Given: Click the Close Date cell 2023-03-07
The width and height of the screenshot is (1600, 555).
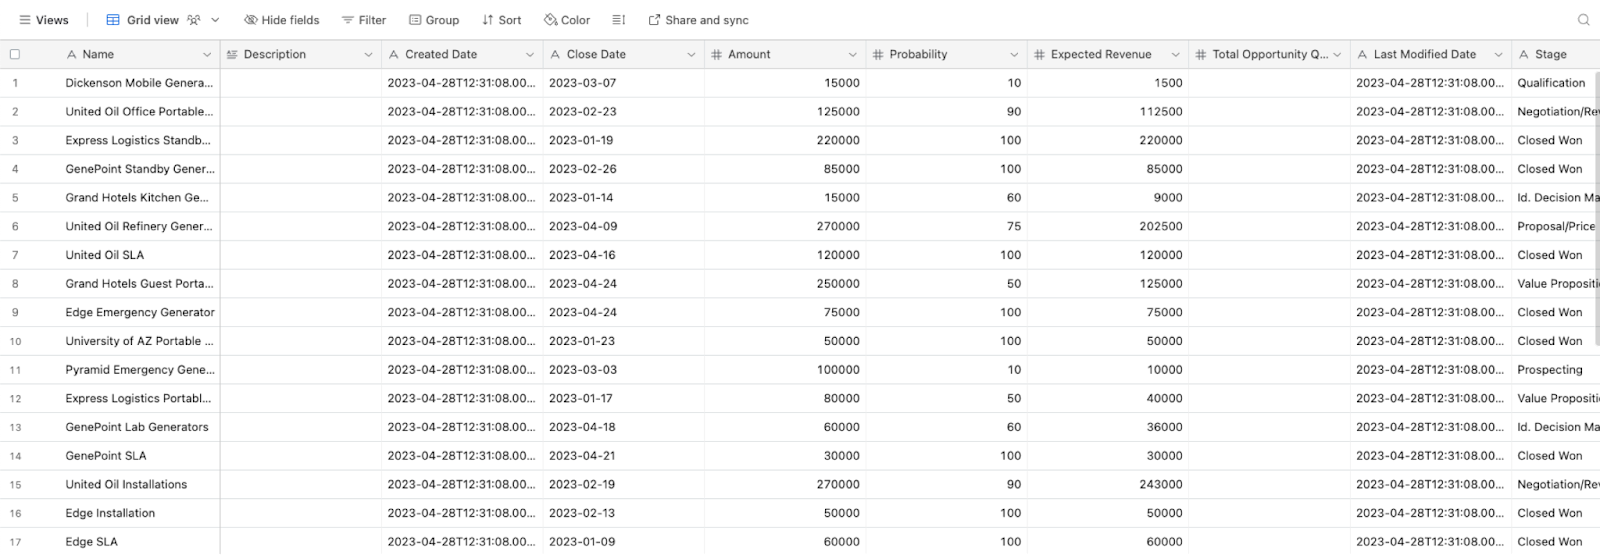Looking at the screenshot, I should point(623,83).
